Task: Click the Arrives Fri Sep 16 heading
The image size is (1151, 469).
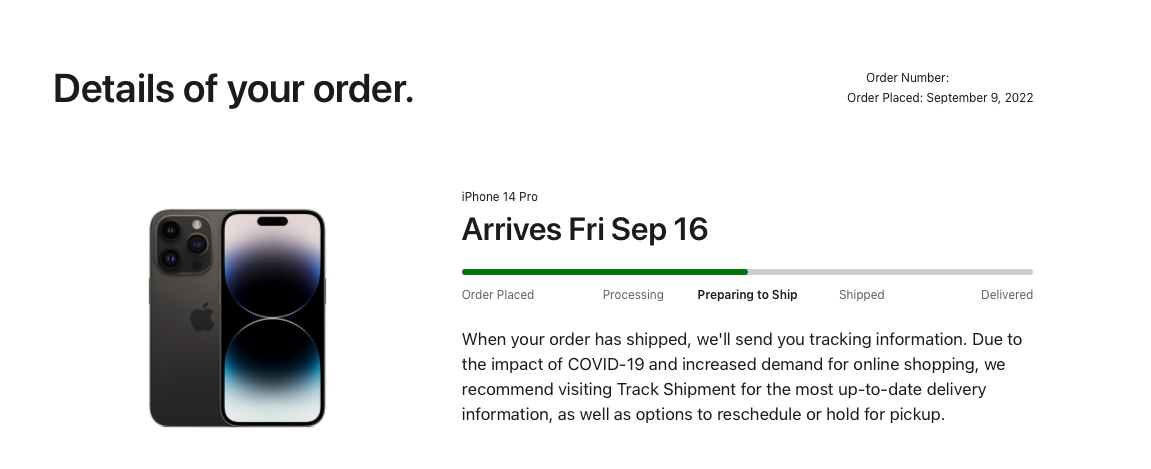Action: tap(584, 230)
